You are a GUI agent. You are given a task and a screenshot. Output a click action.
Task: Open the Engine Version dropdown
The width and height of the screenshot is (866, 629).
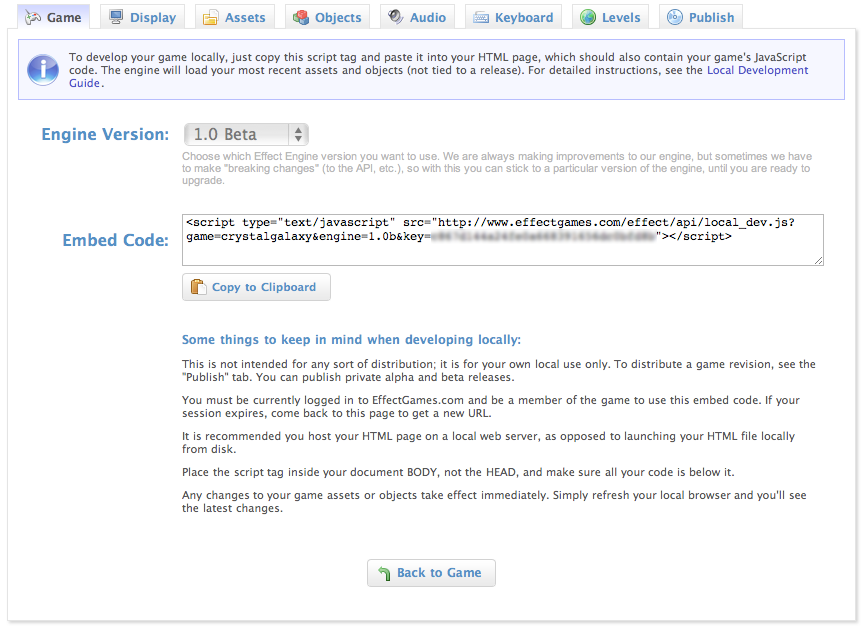[245, 134]
